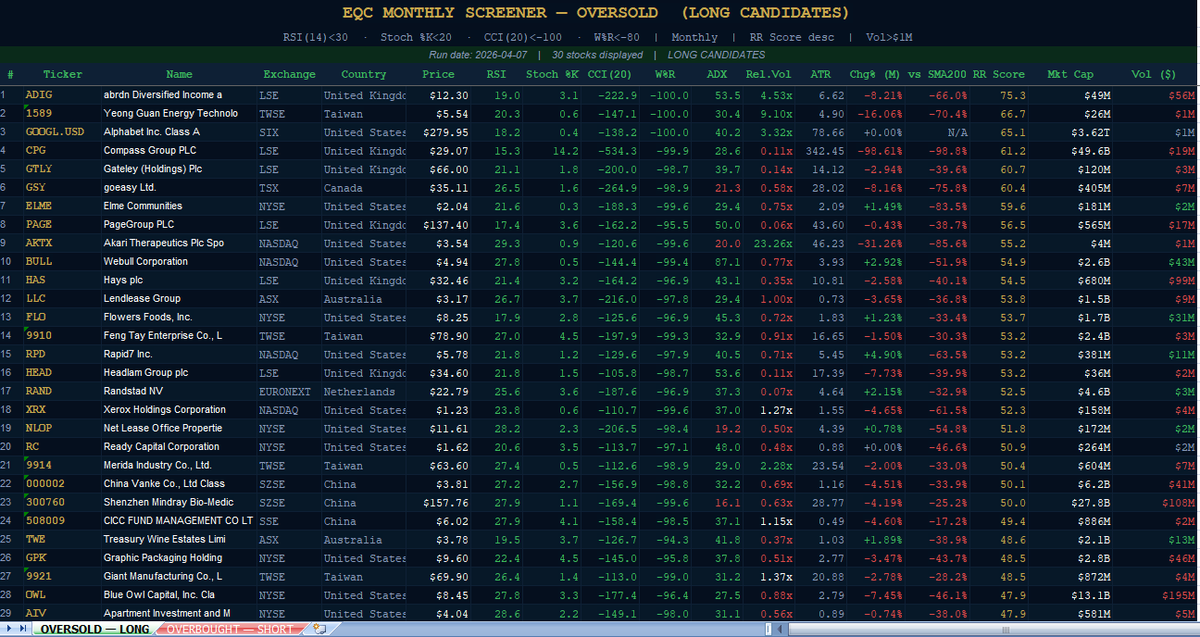Click the ATR cell 342.45

(821, 150)
